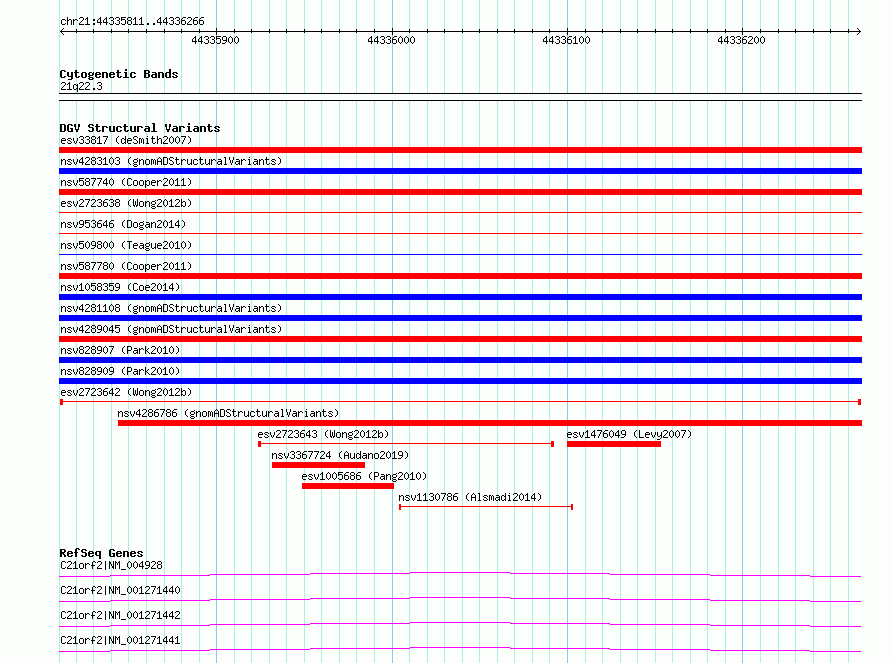890x663 pixels.
Task: Select the nsv1058359 blue variant bar
Action: point(460,297)
